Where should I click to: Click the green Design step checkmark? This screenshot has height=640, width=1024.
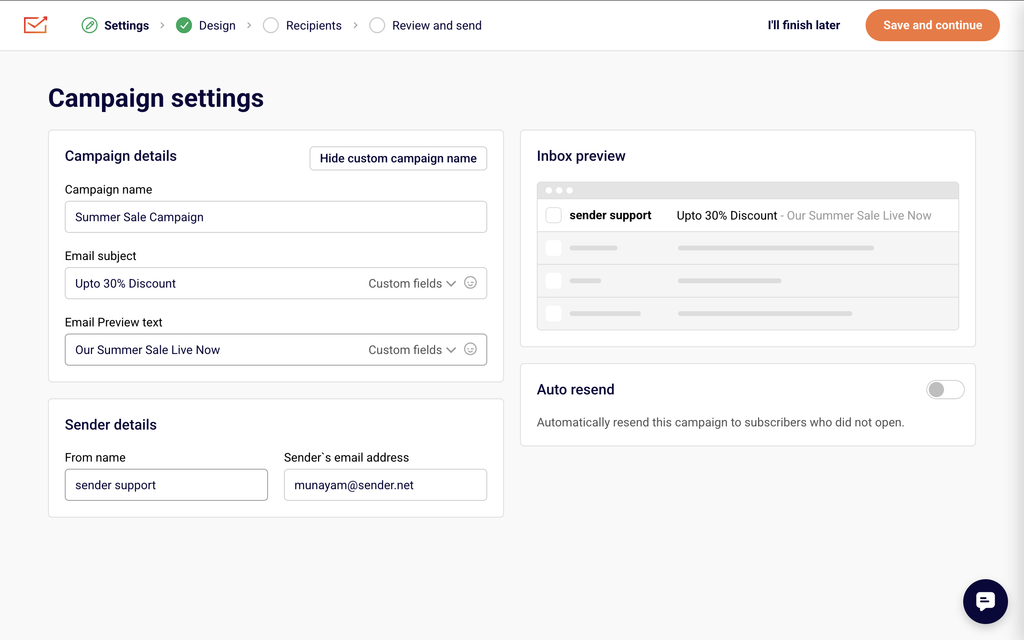tap(184, 25)
